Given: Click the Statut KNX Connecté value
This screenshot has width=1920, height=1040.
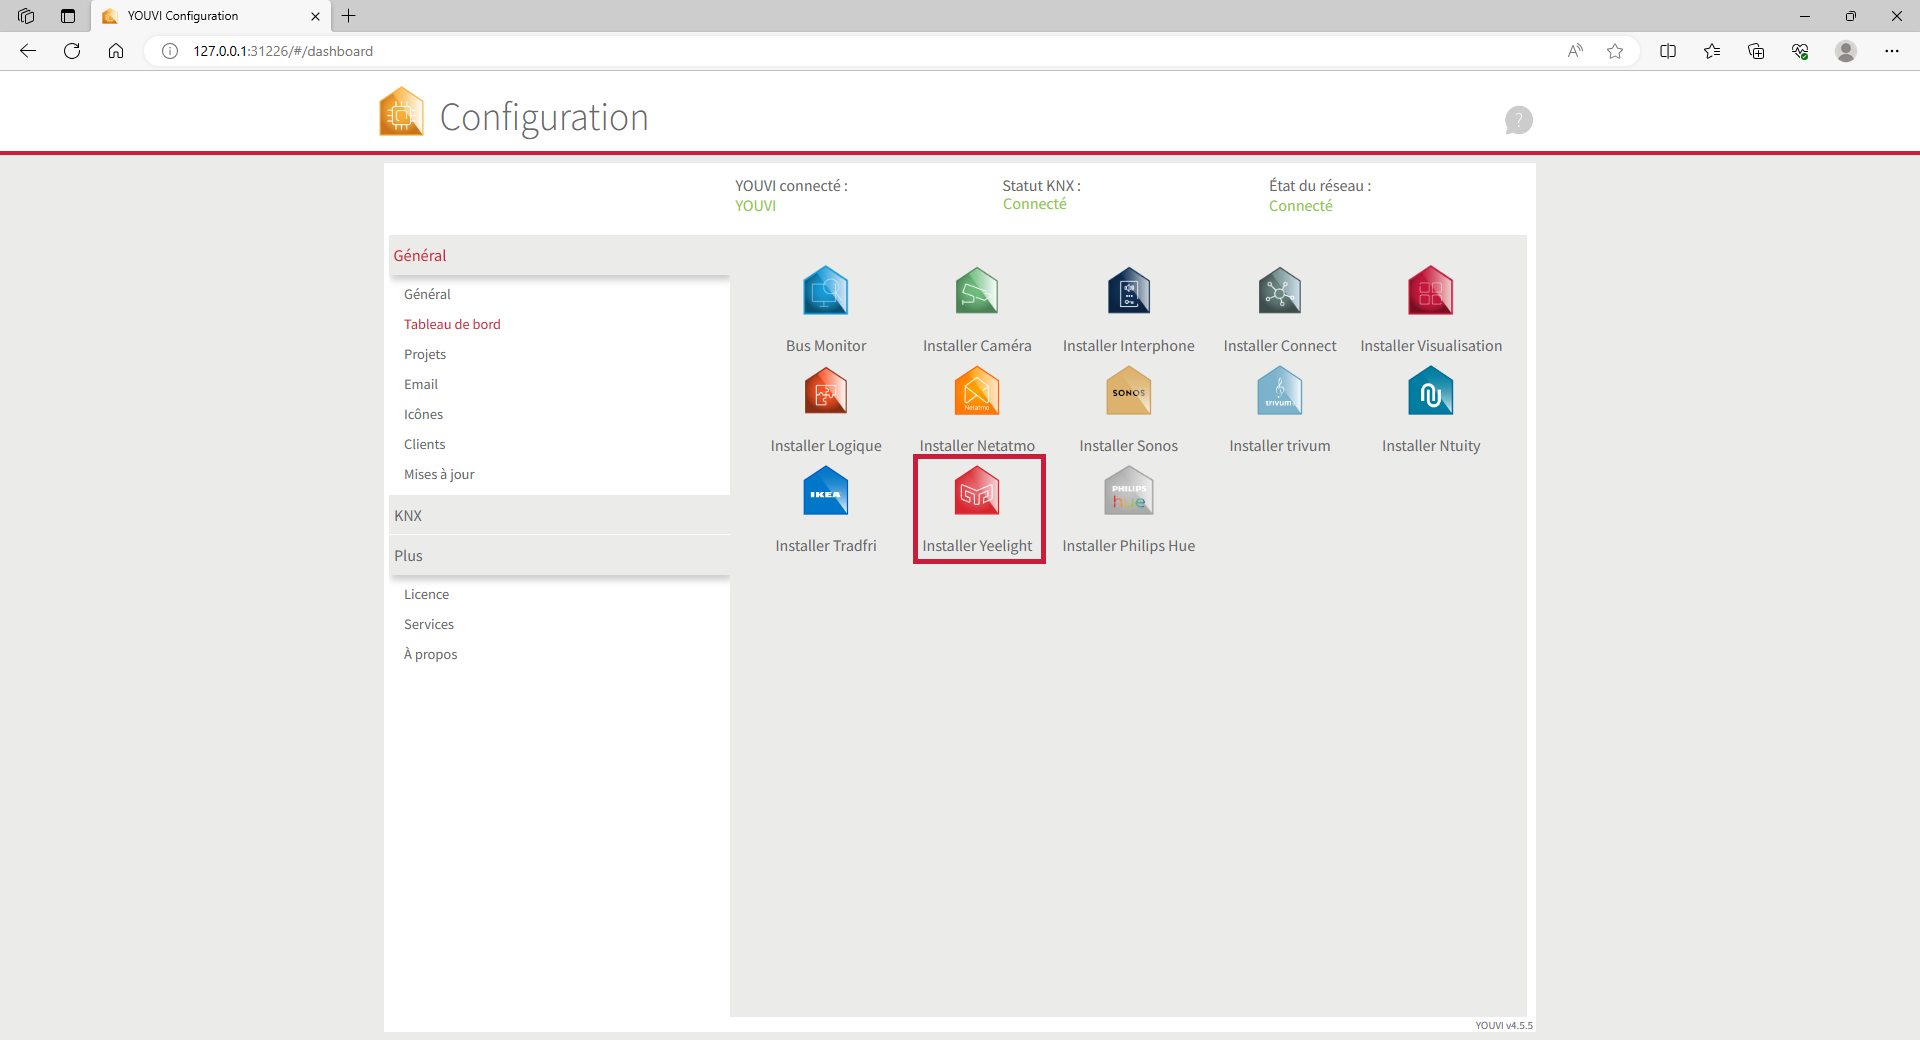Looking at the screenshot, I should tap(1035, 204).
